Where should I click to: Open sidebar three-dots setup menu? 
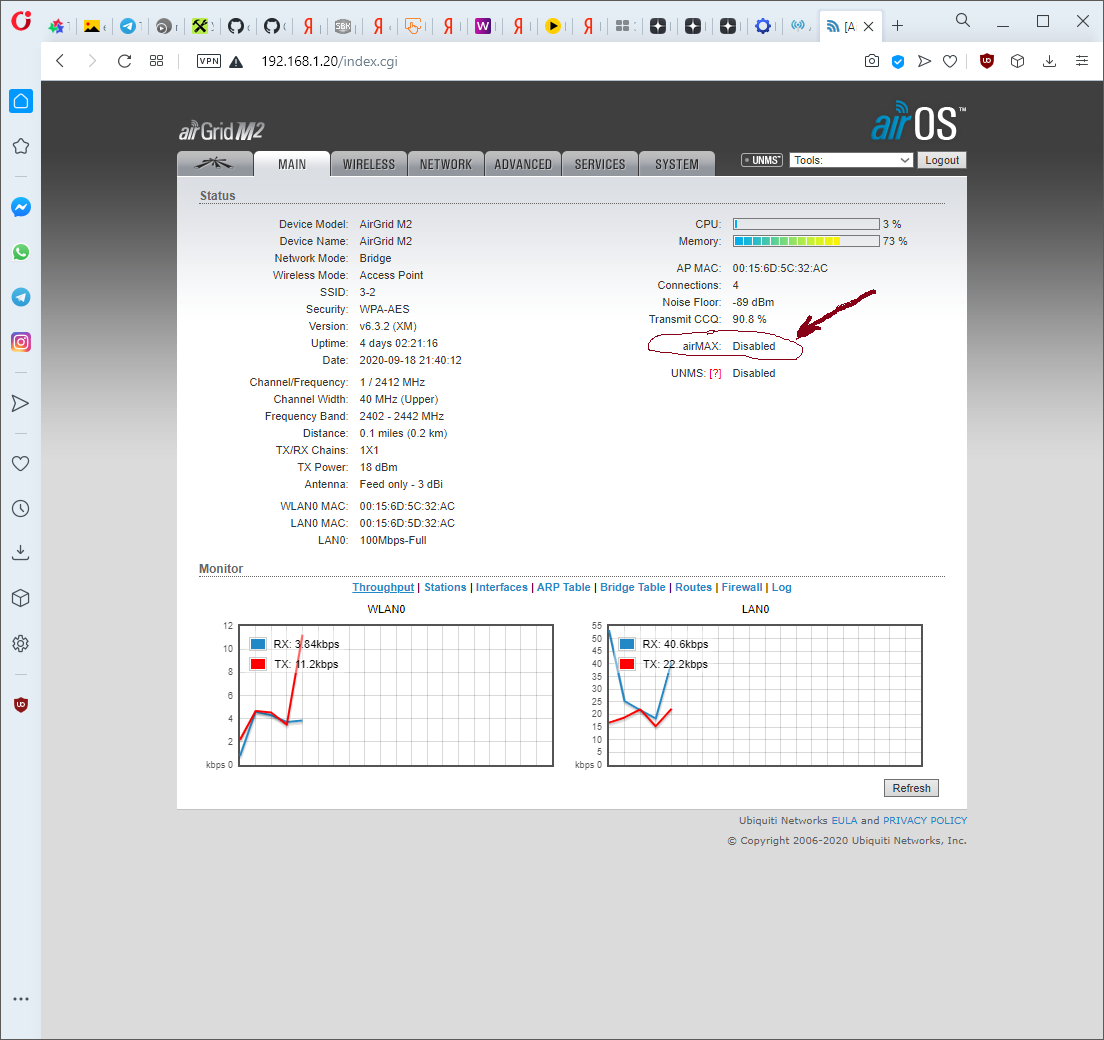tap(21, 998)
